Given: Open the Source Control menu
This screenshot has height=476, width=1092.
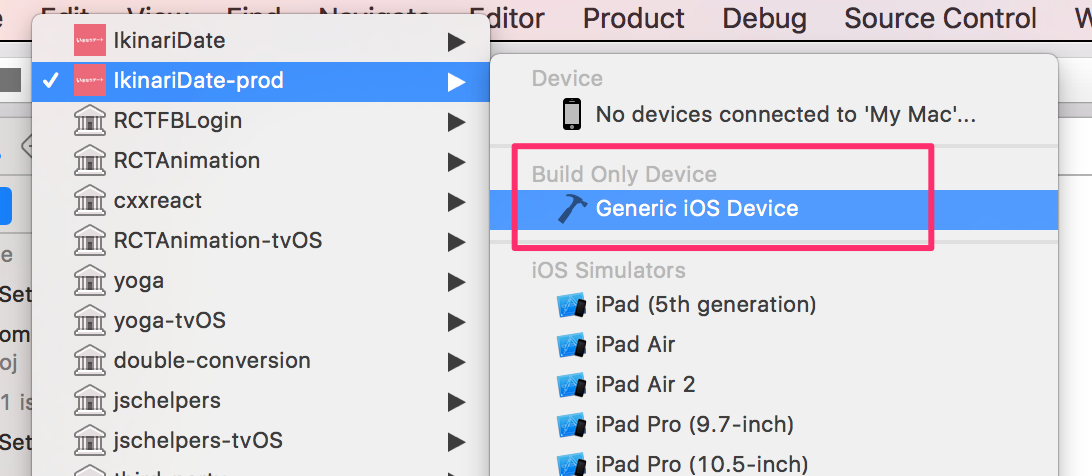Looking at the screenshot, I should pos(940,18).
